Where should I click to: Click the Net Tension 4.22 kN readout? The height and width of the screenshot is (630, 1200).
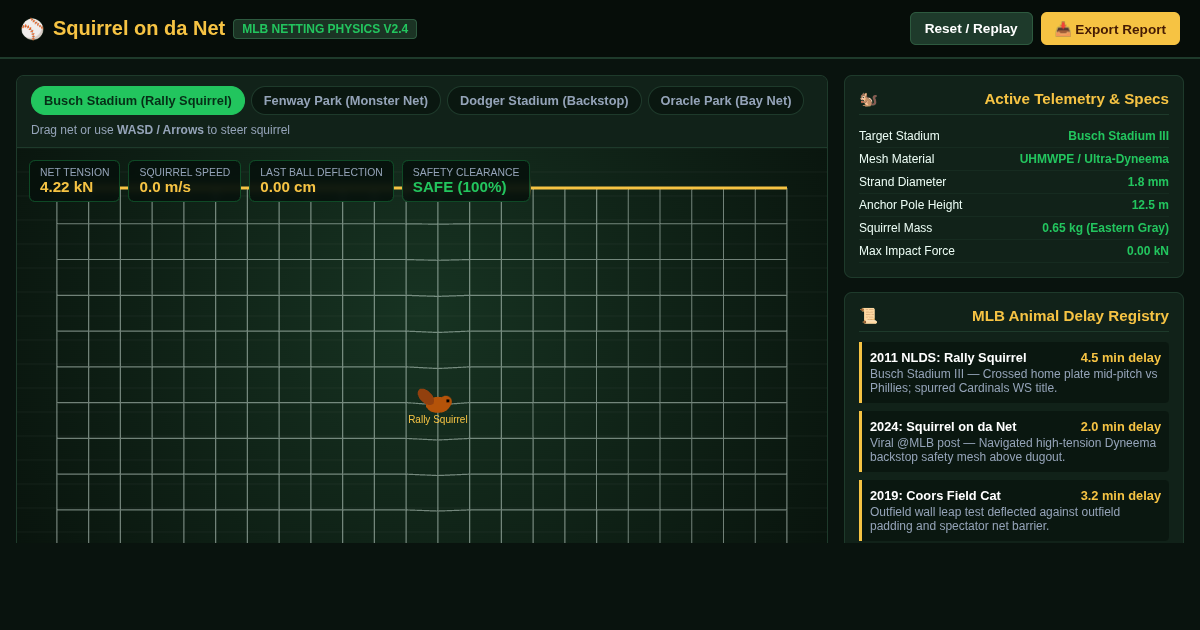(75, 181)
